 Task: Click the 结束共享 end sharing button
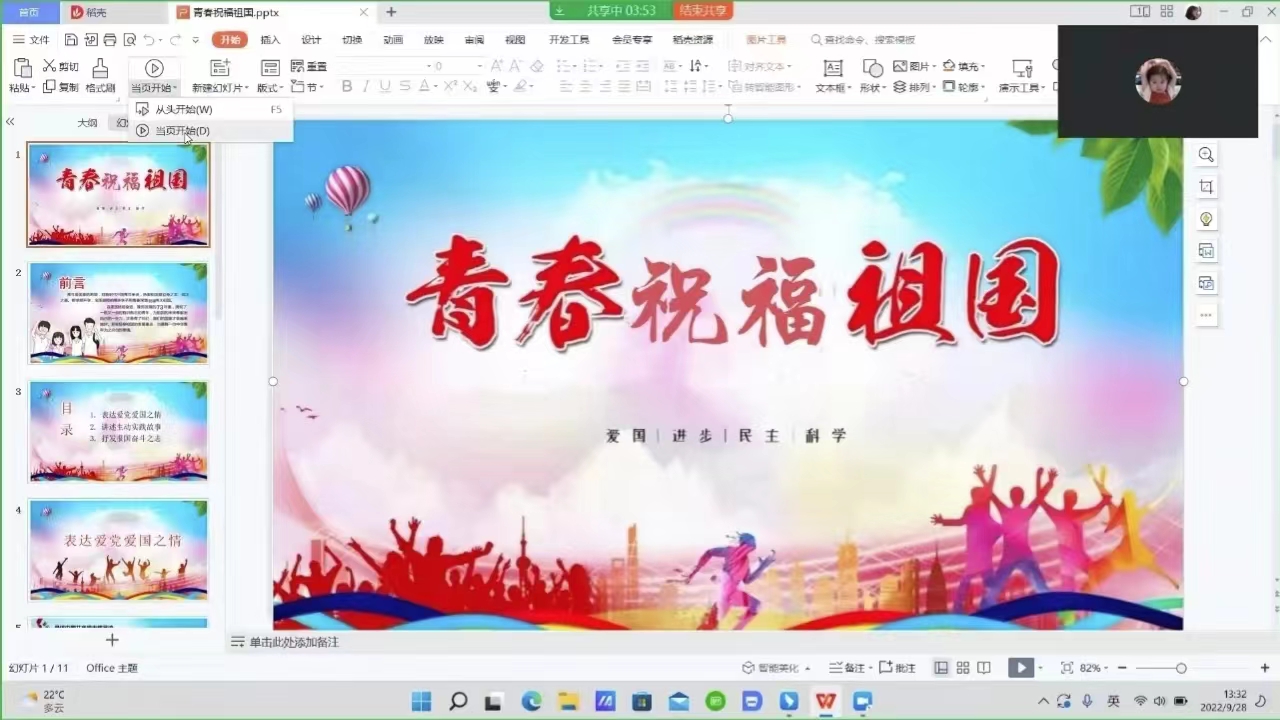pos(704,10)
